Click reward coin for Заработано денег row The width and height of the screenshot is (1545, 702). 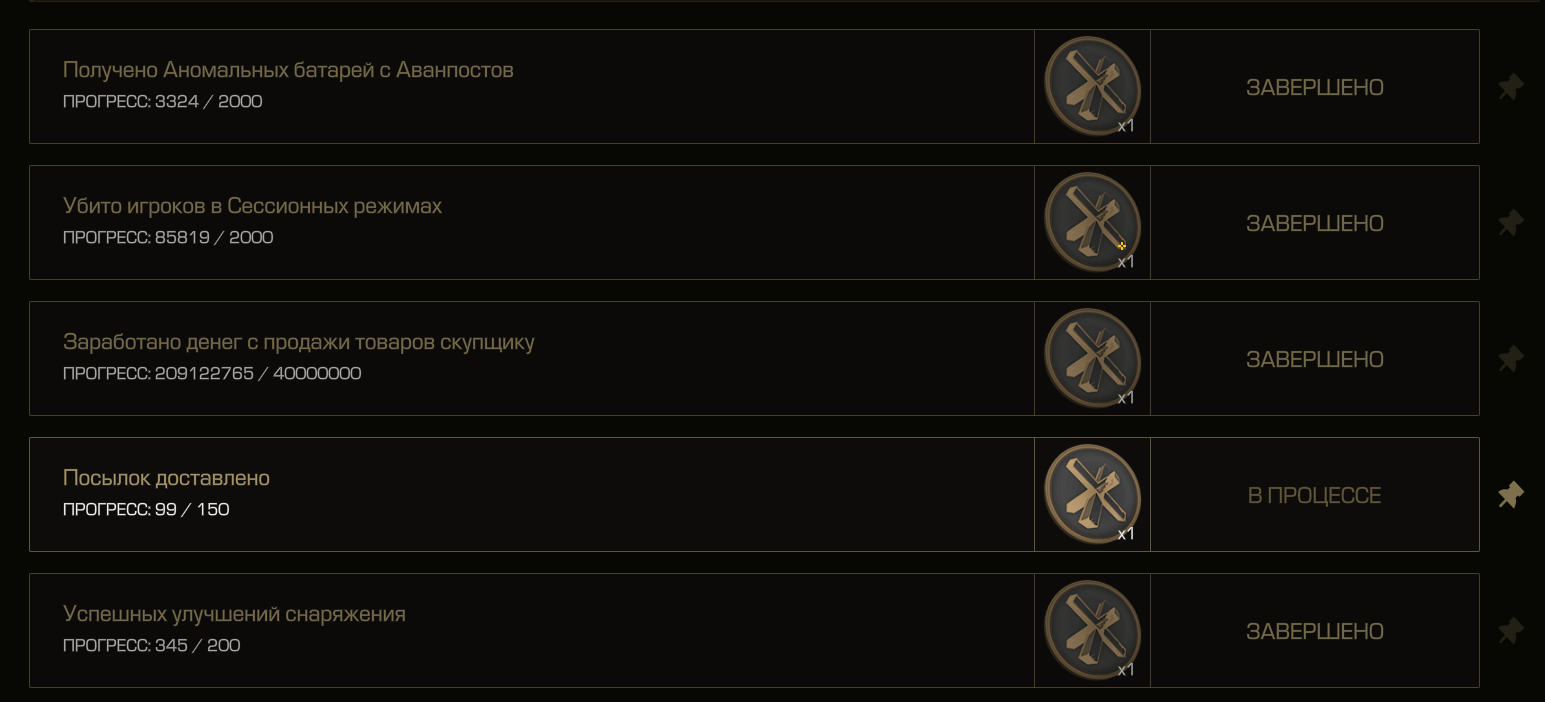click(1092, 358)
